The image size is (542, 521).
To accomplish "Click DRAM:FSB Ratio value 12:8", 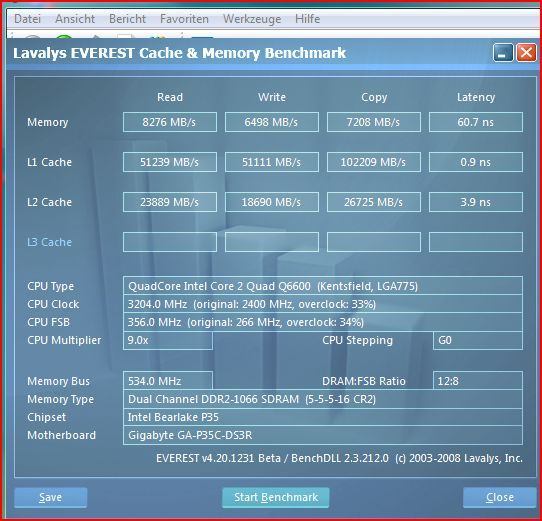I will 478,381.
